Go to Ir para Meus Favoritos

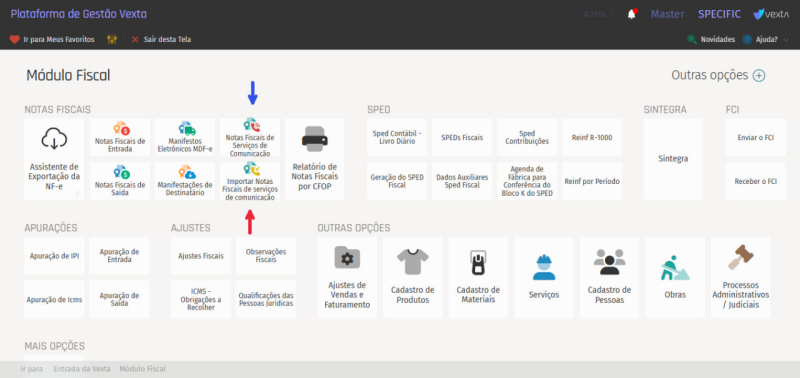pyautogui.click(x=52, y=39)
